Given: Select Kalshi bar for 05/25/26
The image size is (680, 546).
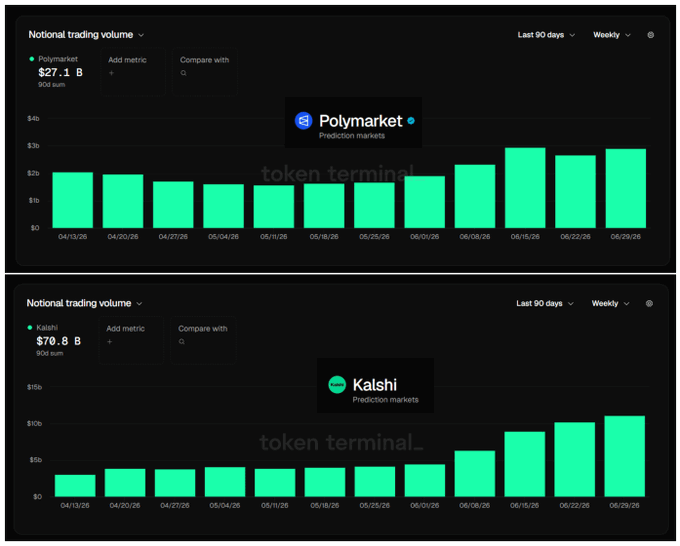Looking at the screenshot, I should coord(375,481).
